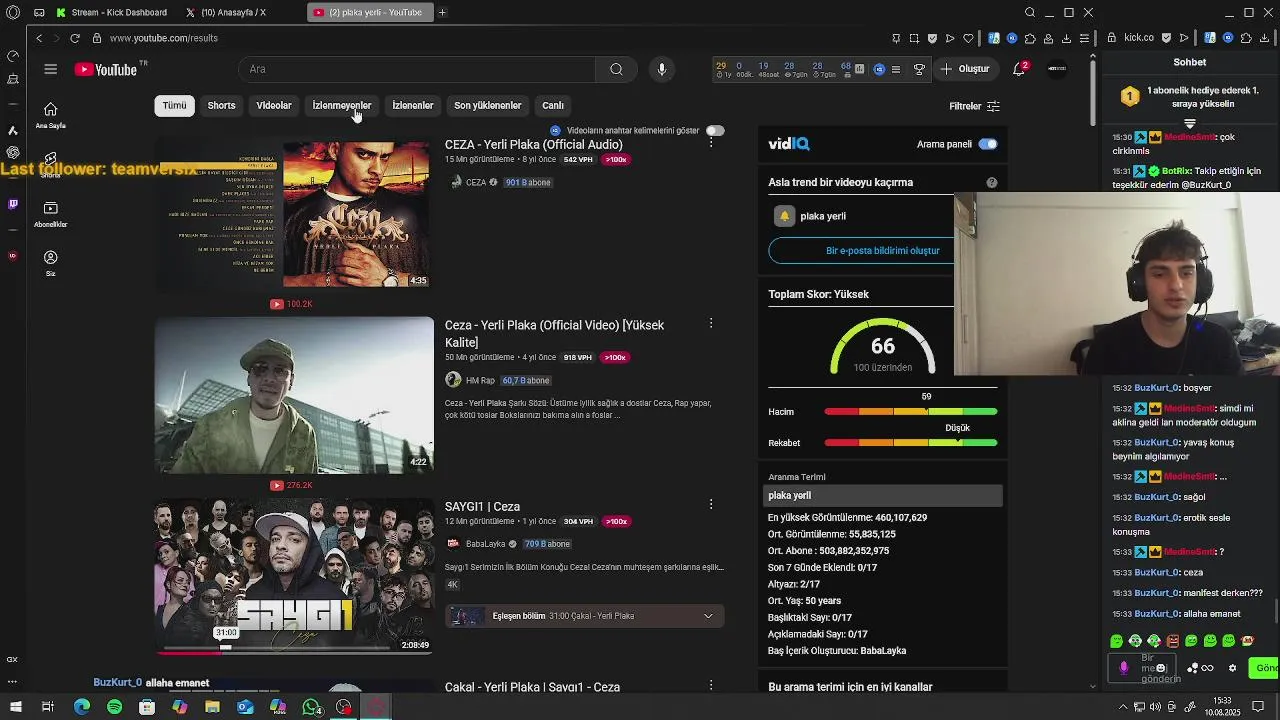
Task: Open Filtreler filter options
Action: (974, 106)
